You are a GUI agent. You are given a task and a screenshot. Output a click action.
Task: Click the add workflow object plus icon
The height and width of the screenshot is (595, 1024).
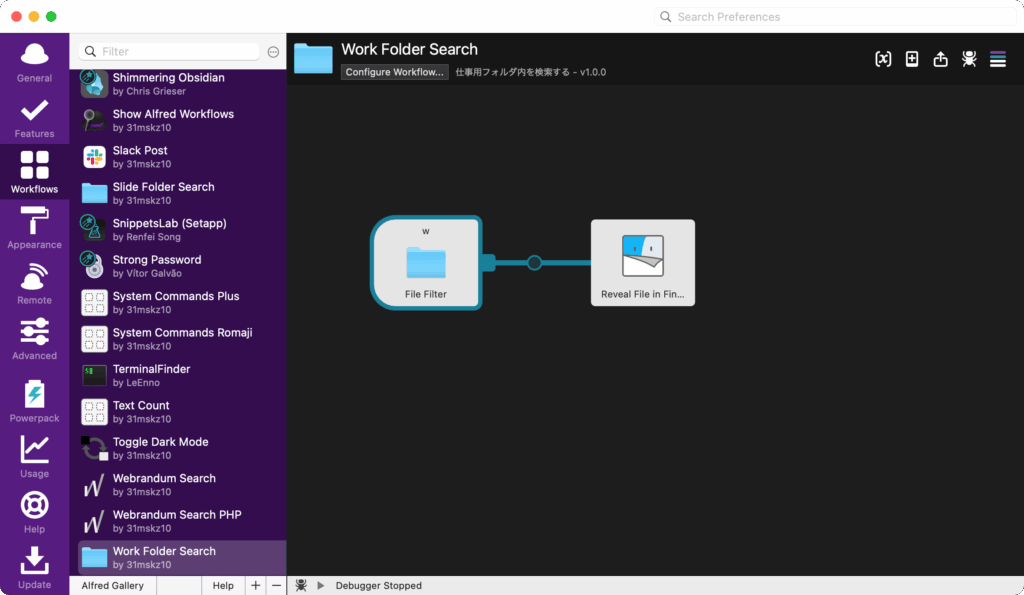pos(912,59)
